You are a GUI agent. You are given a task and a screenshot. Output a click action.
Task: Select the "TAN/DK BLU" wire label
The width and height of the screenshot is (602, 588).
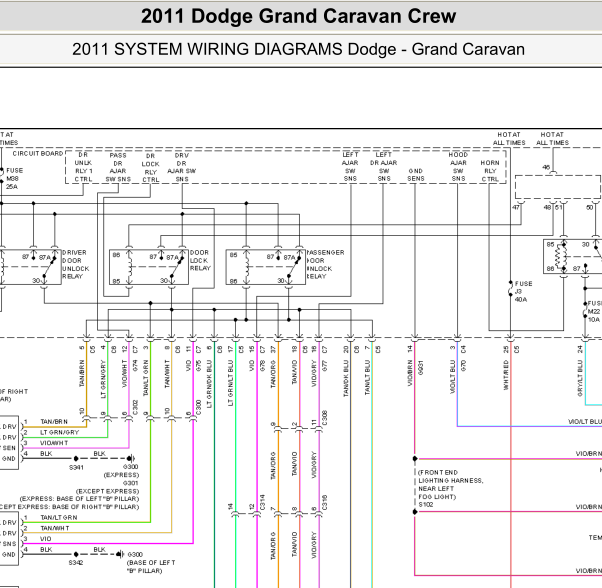click(346, 378)
